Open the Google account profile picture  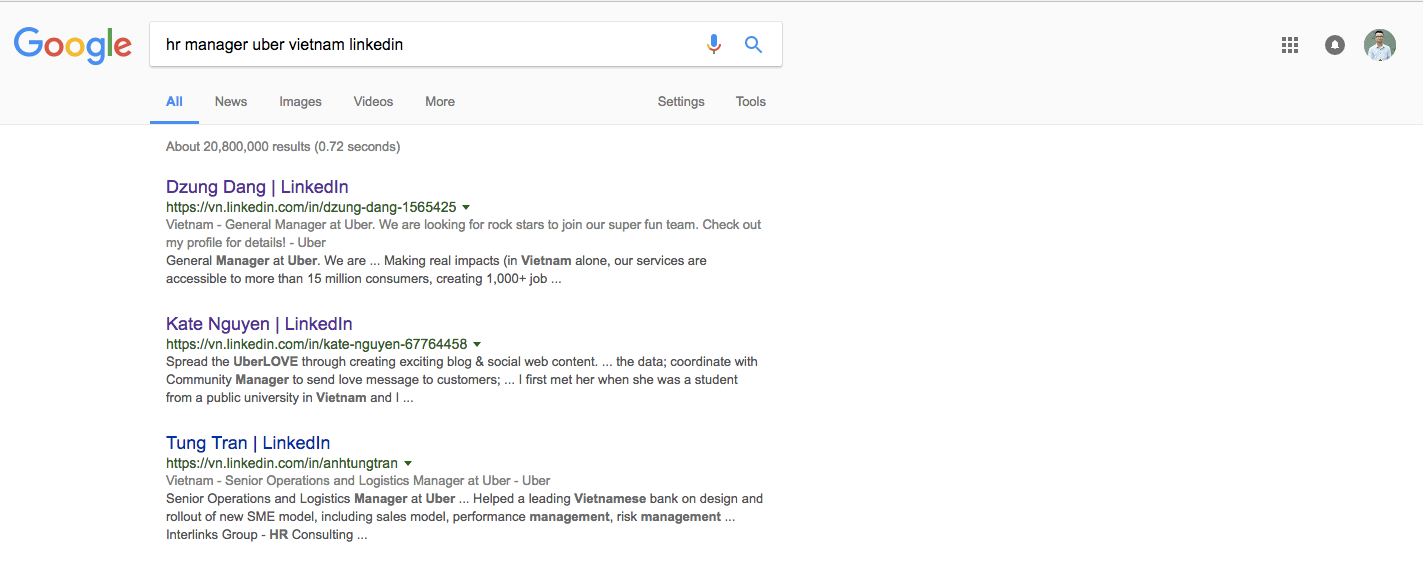click(1380, 45)
